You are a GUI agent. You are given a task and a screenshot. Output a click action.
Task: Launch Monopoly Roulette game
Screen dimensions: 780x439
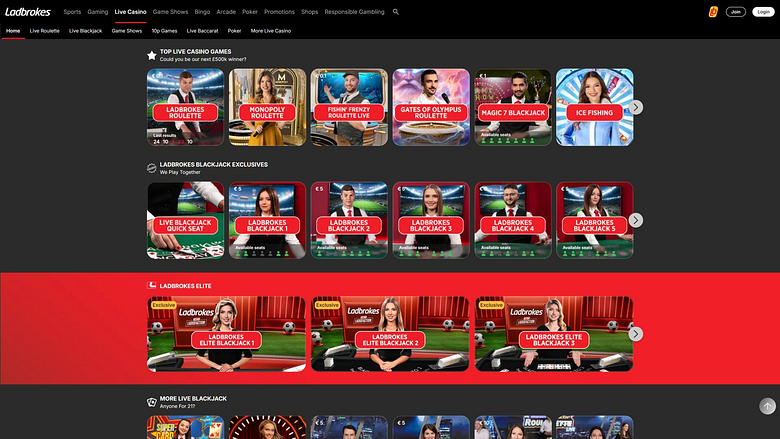coord(267,107)
